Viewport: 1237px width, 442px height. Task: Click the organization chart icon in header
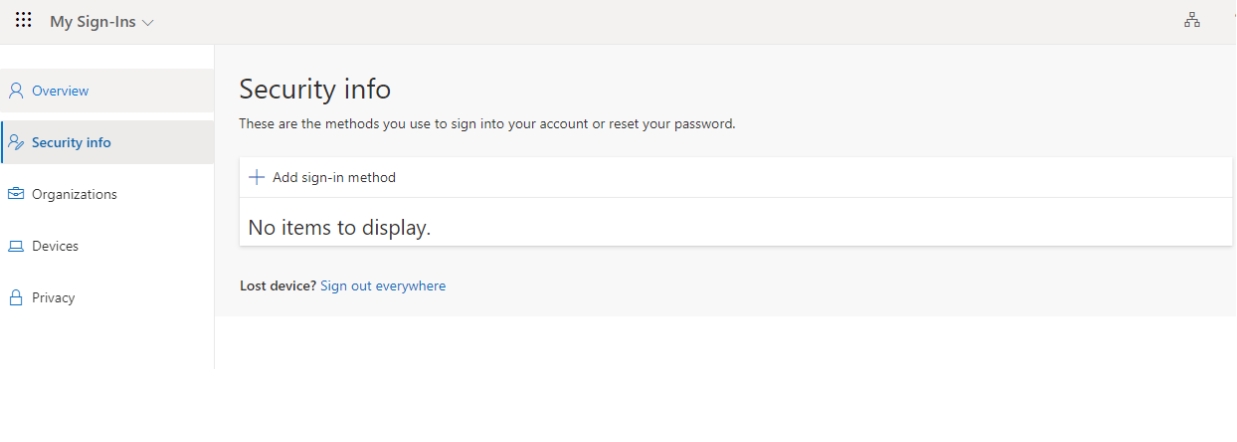pyautogui.click(x=1191, y=20)
